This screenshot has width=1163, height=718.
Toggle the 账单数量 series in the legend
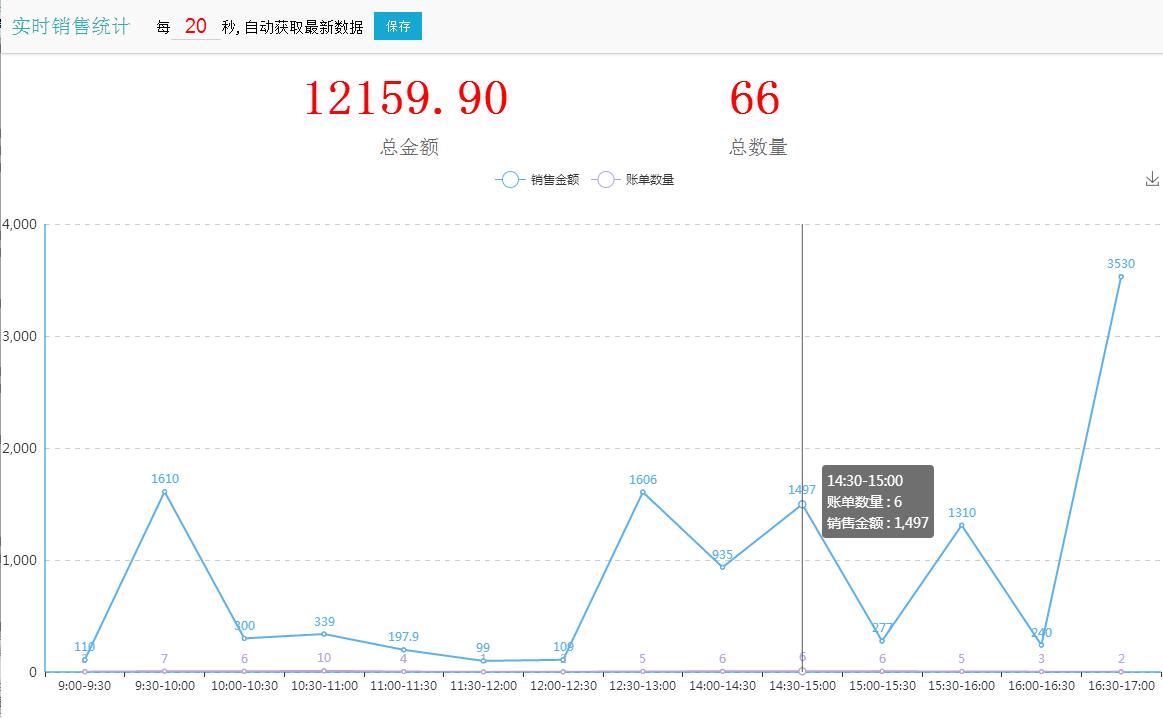pos(633,180)
